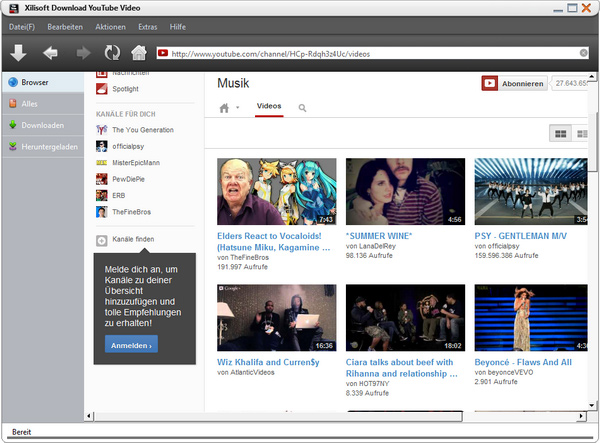Open the MisterEpicMann channel

[136, 163]
